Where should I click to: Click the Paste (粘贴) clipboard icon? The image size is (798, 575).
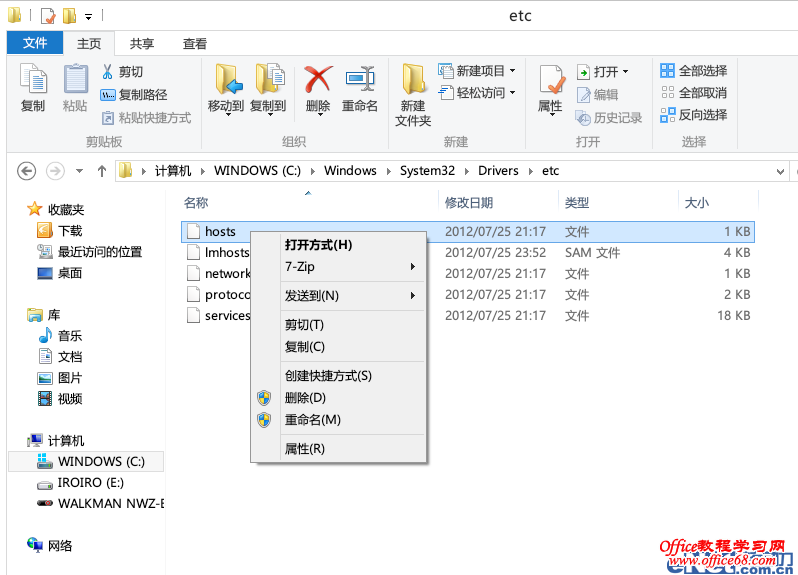75,79
